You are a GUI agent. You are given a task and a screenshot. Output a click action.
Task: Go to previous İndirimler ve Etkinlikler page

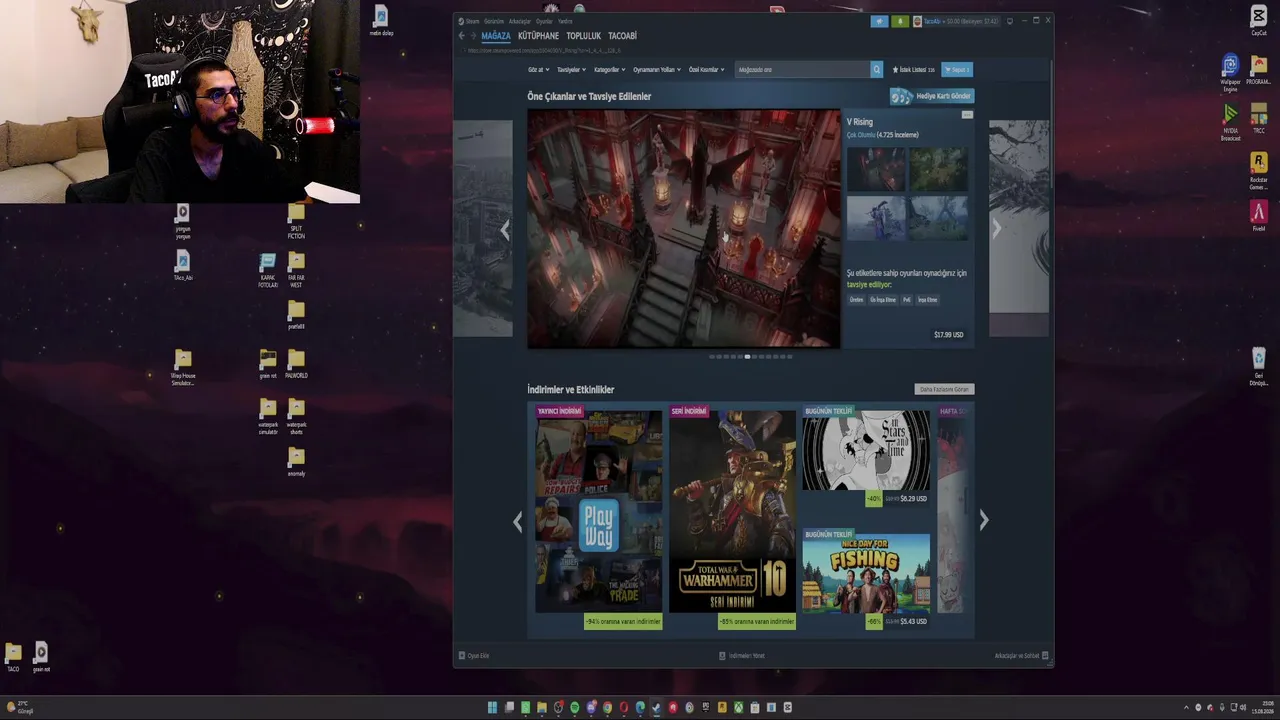(x=517, y=521)
